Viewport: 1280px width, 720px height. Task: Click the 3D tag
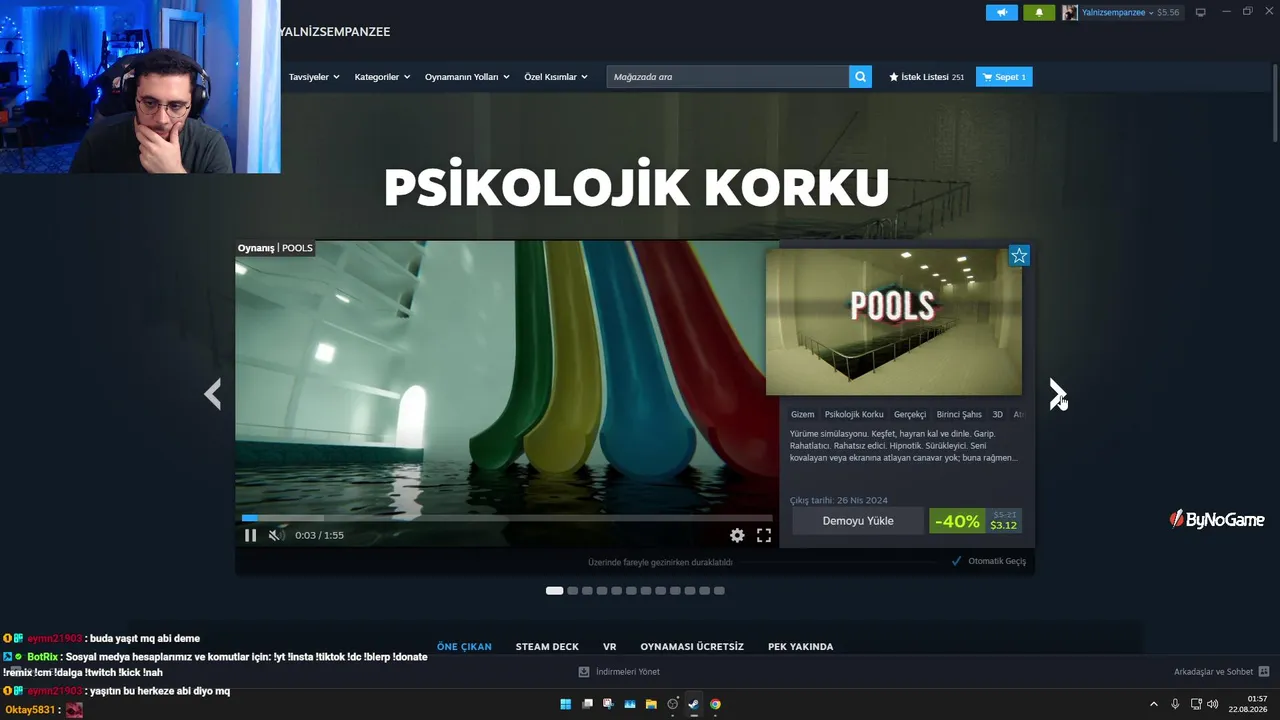coord(998,414)
